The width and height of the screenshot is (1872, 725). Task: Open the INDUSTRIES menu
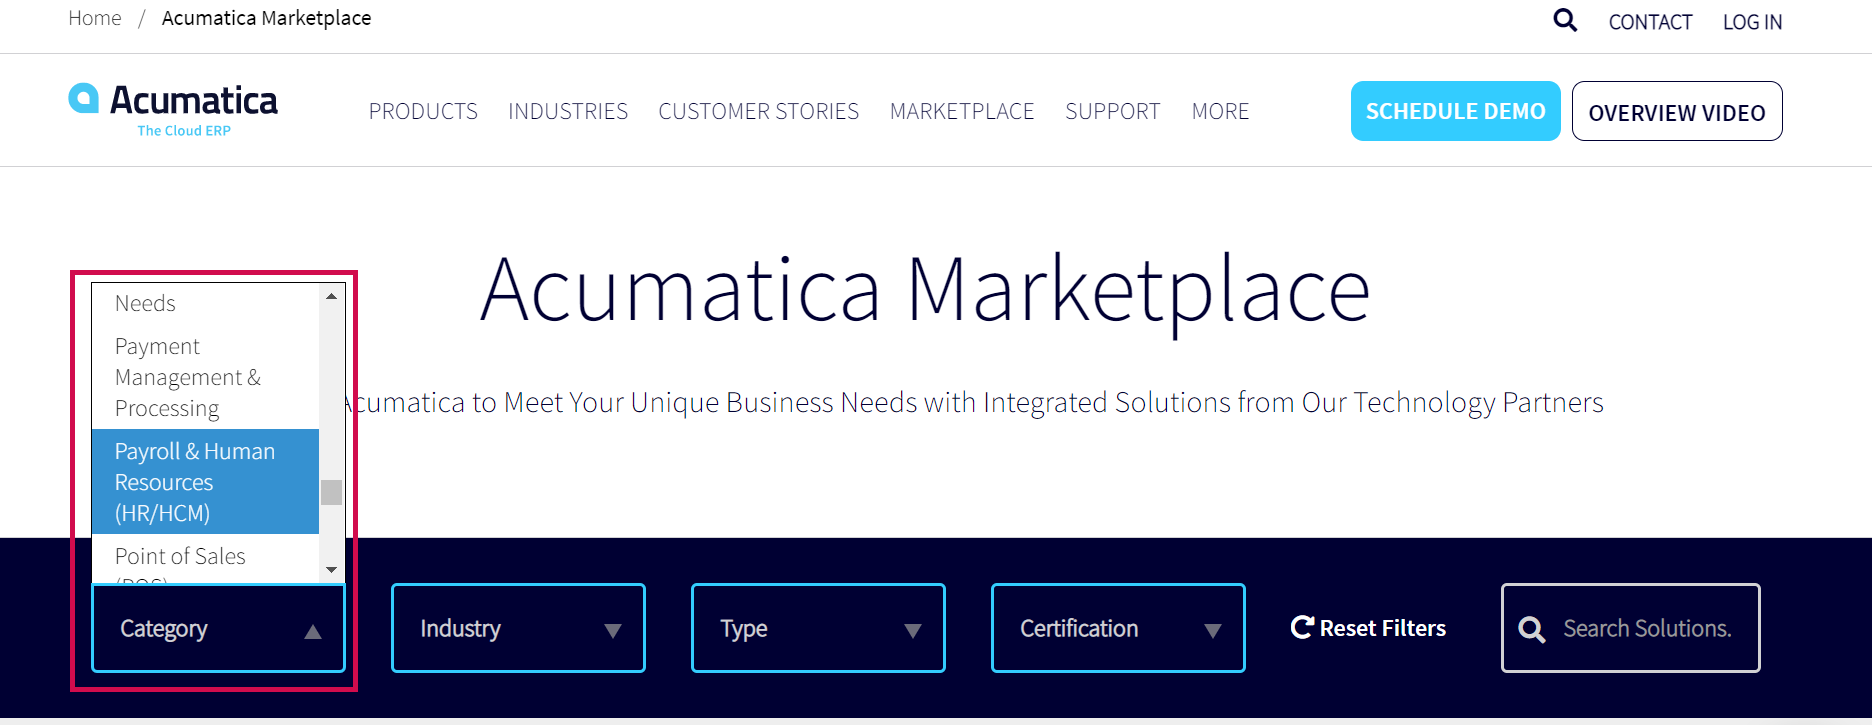click(568, 111)
